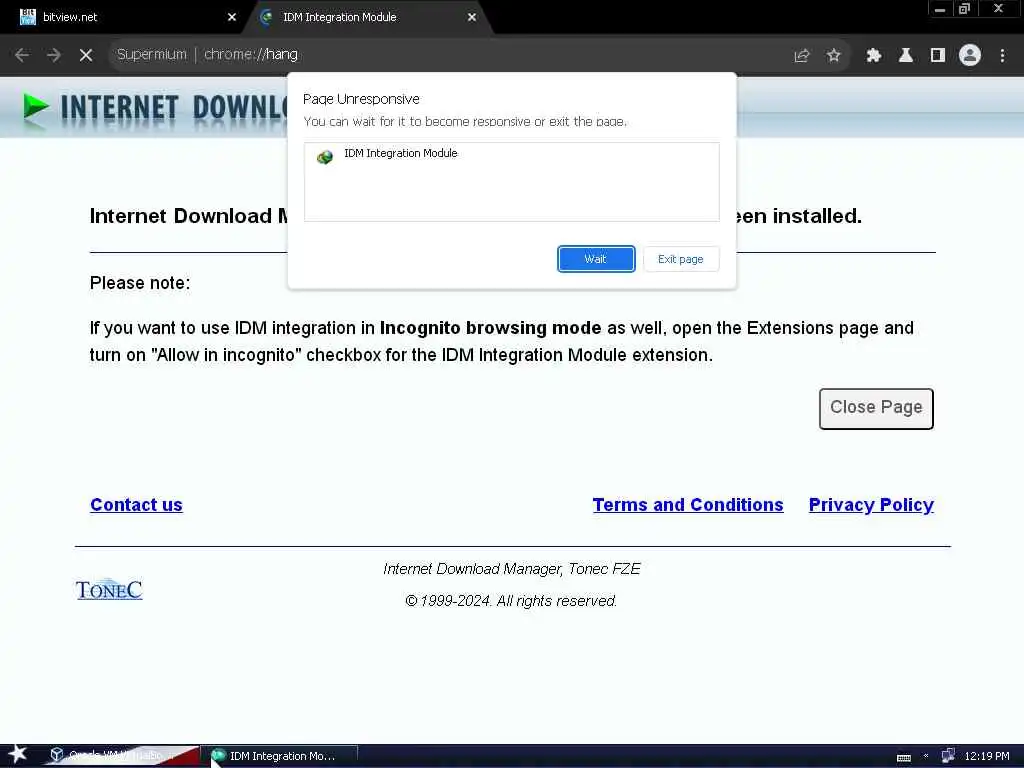Open the experiments flask icon in toolbar

(905, 56)
